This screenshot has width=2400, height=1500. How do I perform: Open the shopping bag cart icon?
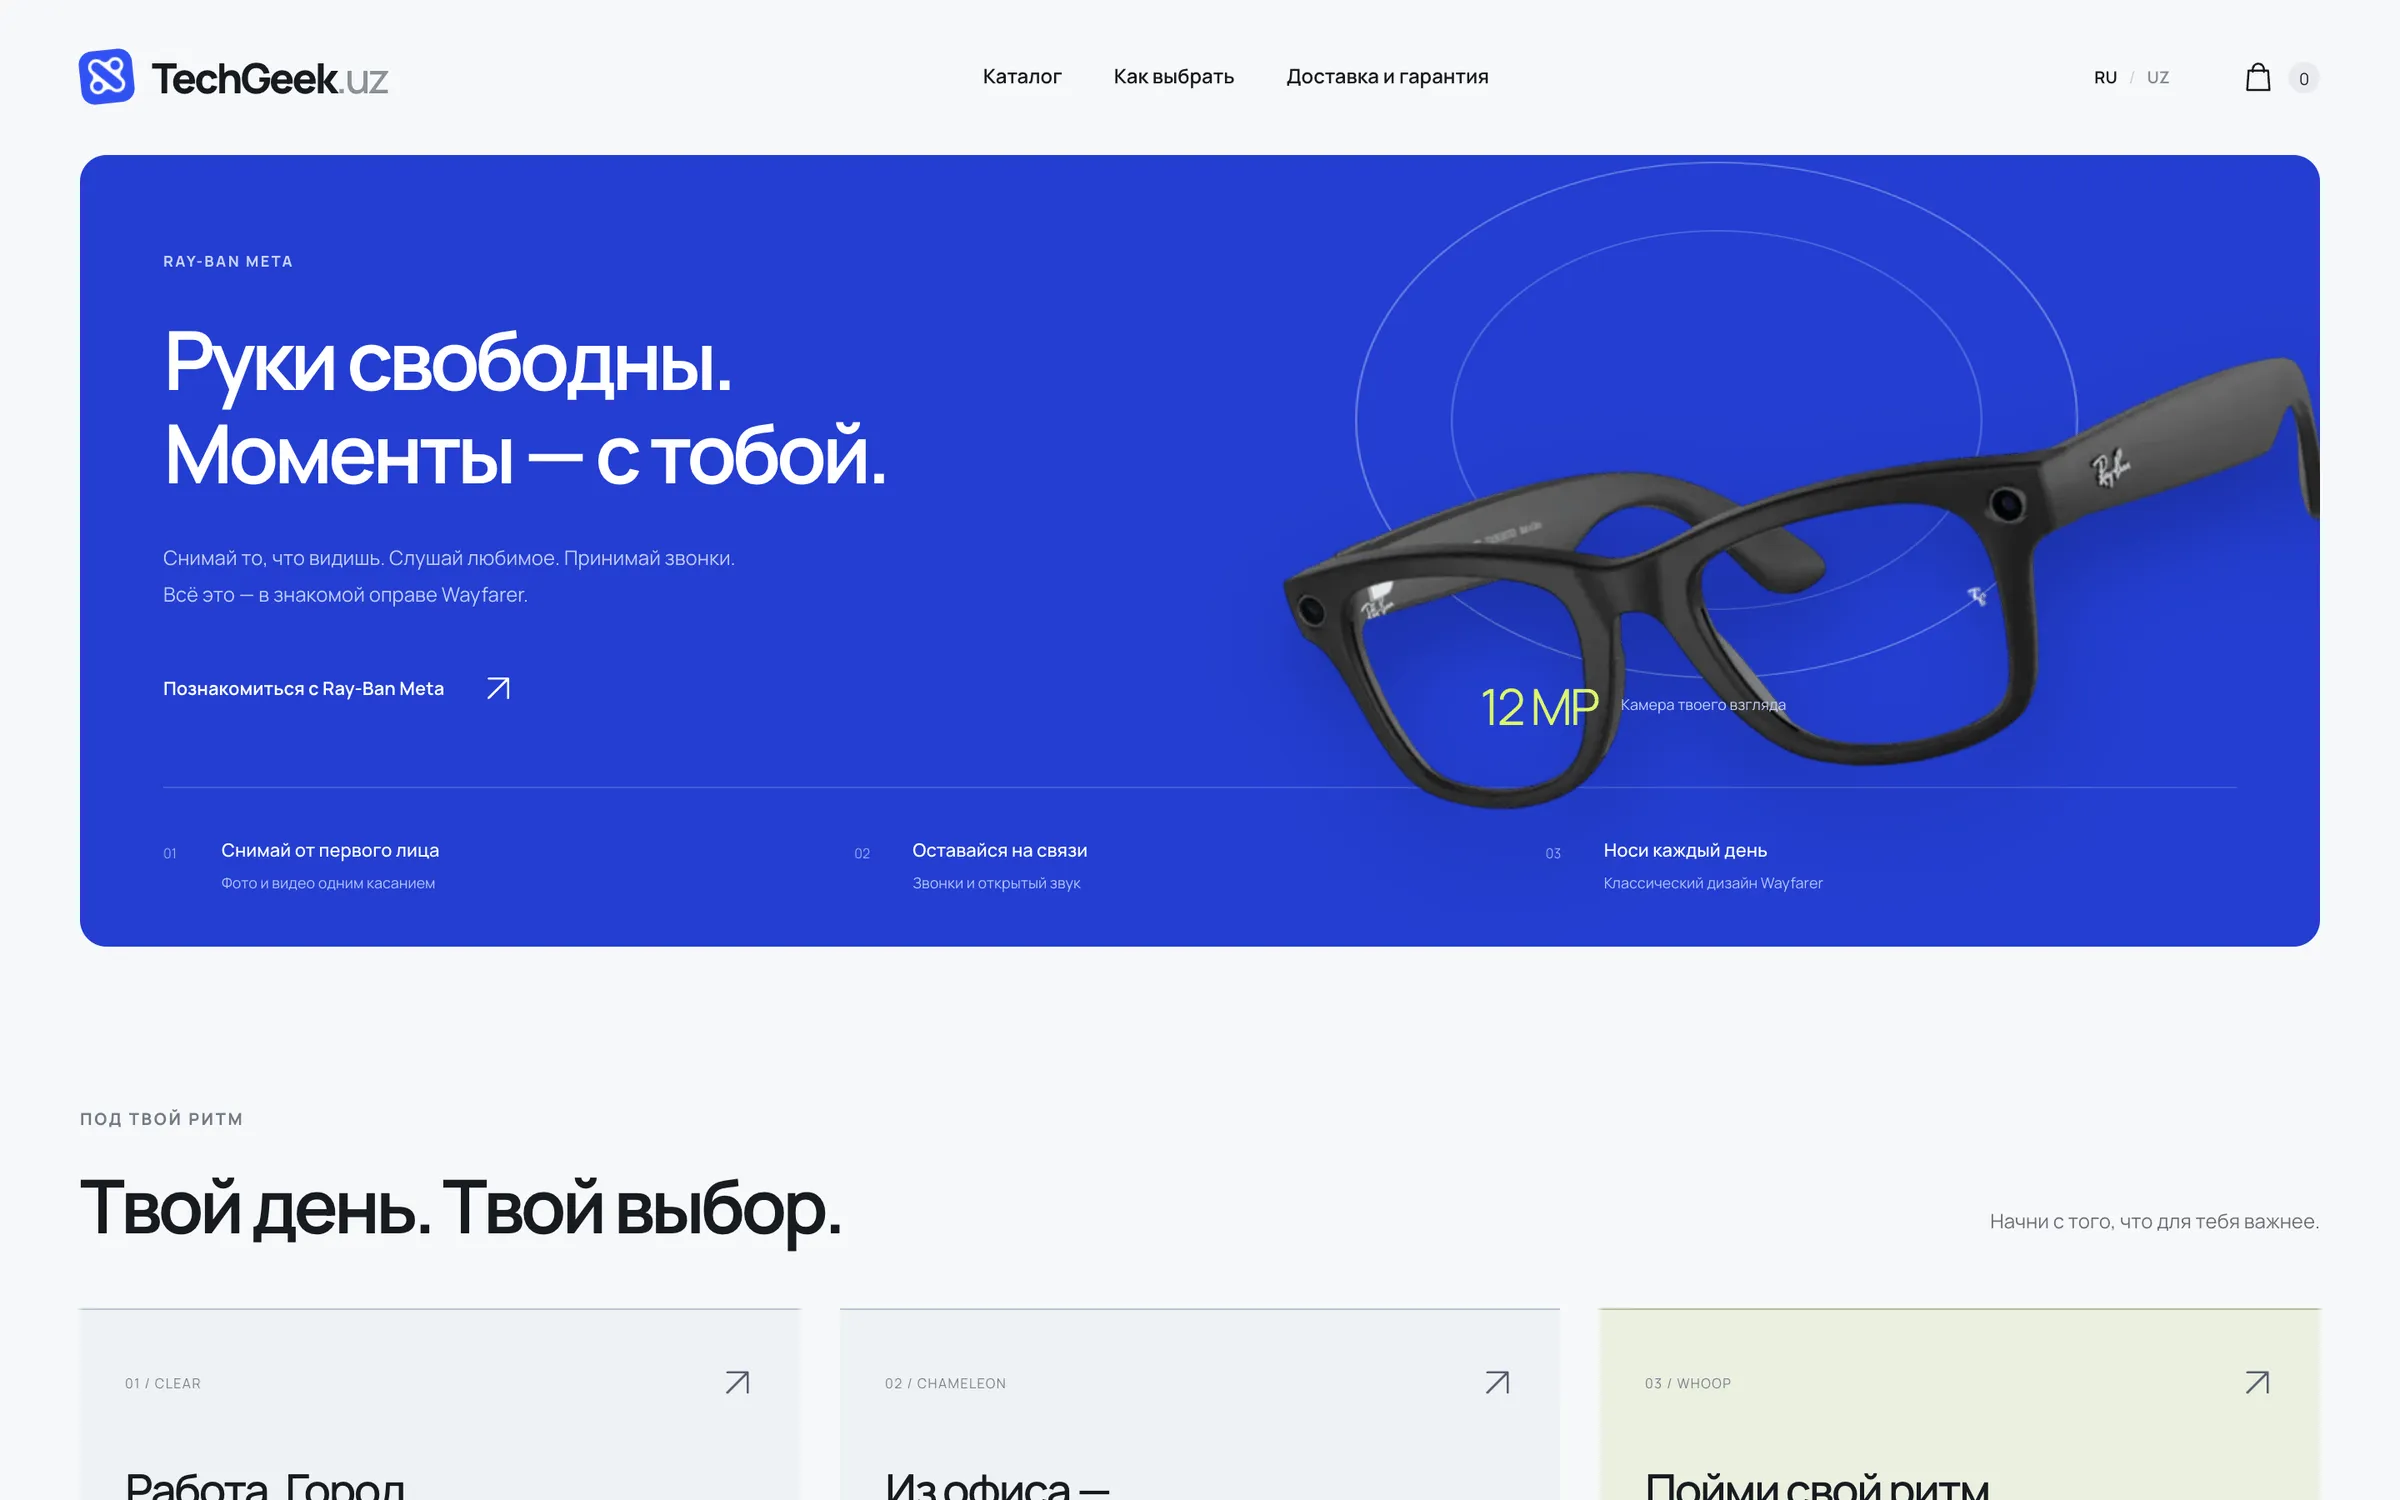coord(2258,78)
